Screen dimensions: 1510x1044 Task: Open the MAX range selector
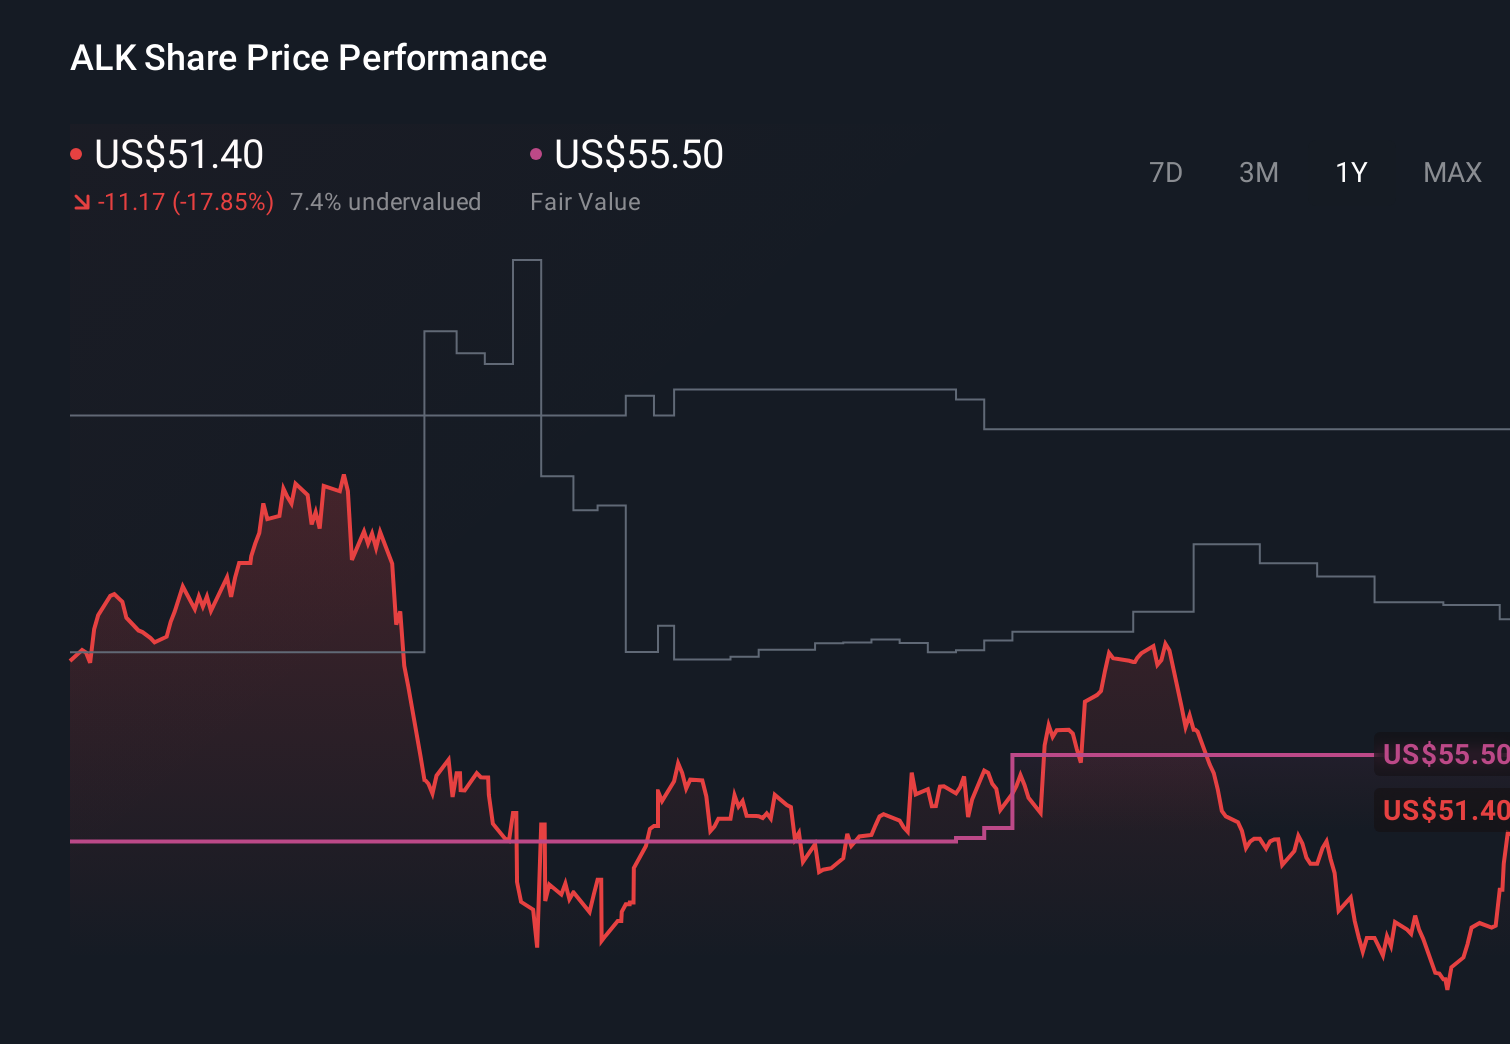coord(1452,172)
